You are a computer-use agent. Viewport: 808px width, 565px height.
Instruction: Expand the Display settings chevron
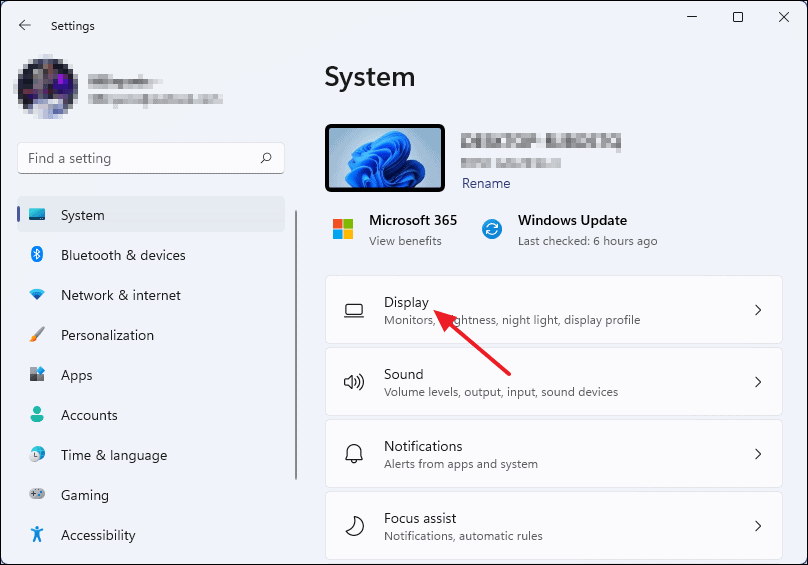pyautogui.click(x=758, y=310)
